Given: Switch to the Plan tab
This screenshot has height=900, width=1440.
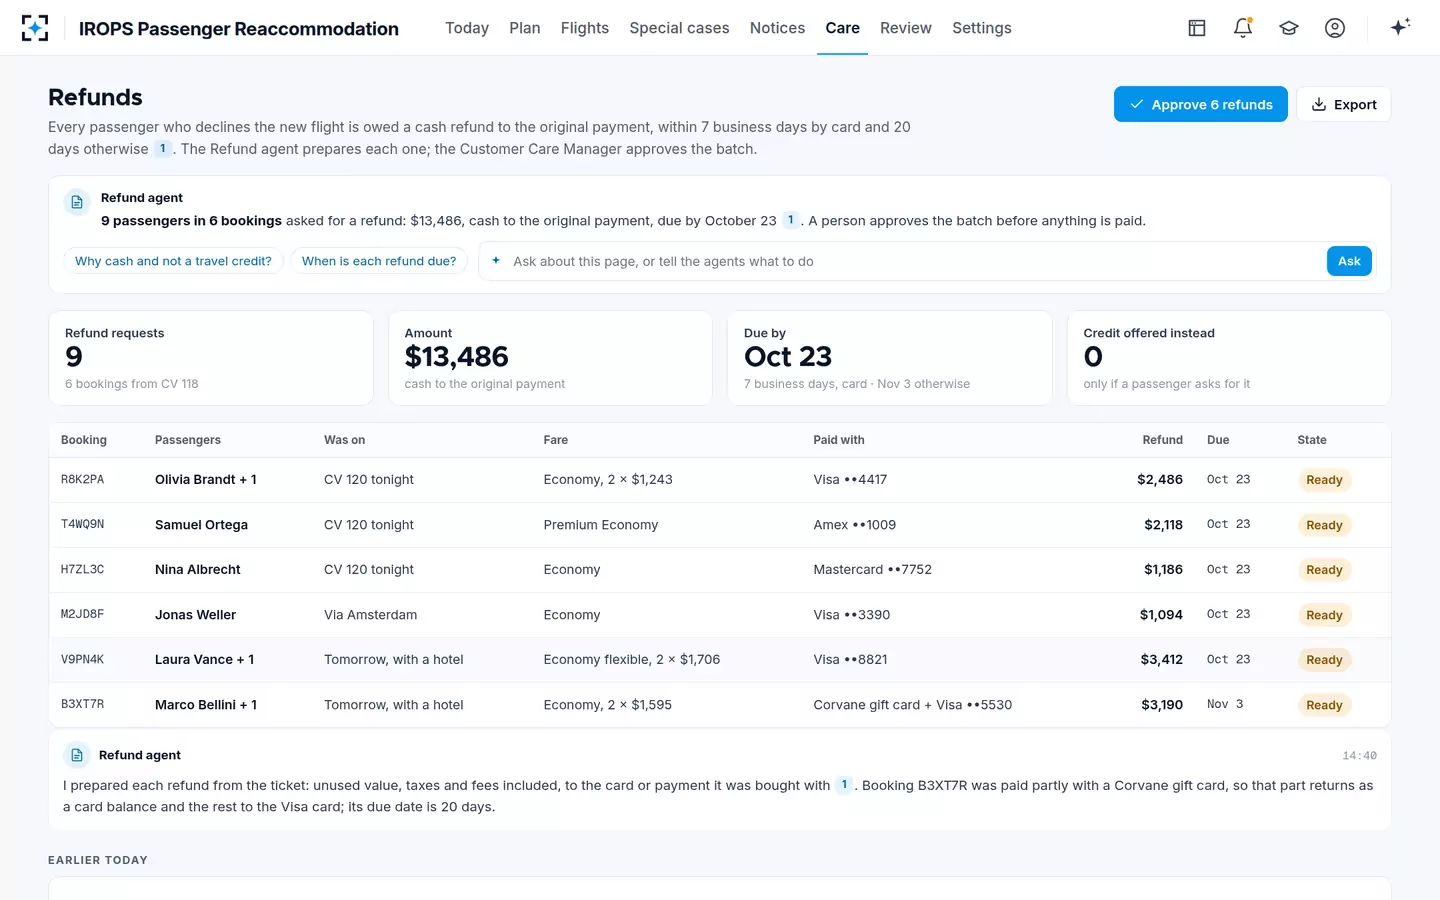Looking at the screenshot, I should [x=525, y=28].
